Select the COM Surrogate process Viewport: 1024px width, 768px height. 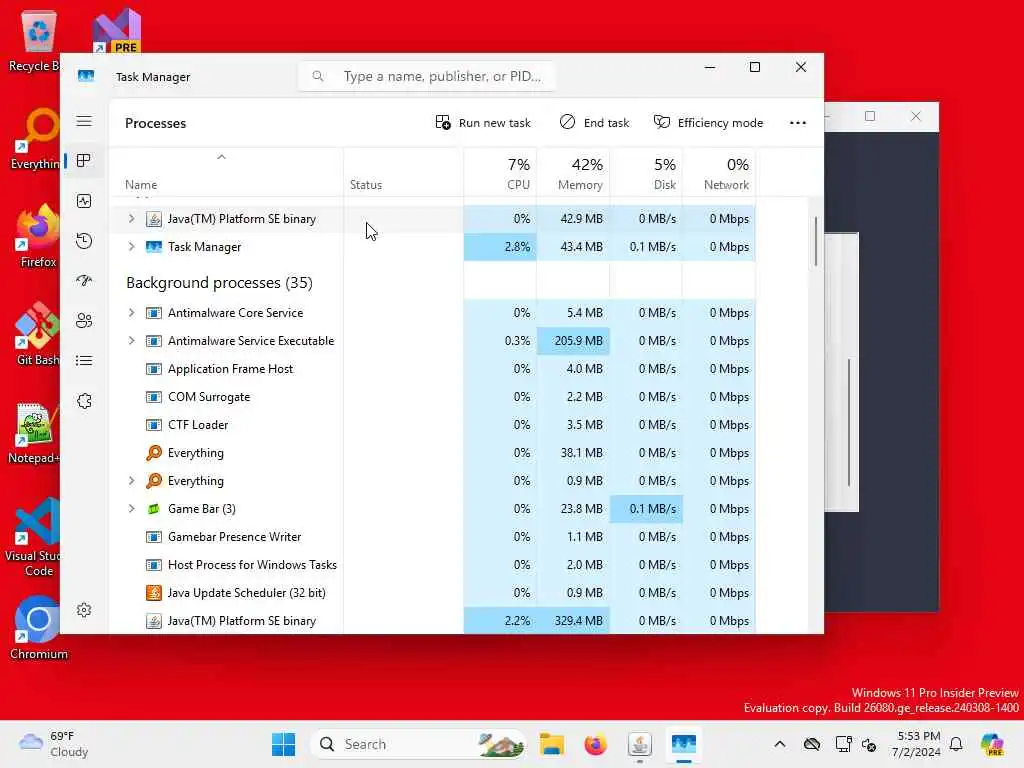coord(432,397)
